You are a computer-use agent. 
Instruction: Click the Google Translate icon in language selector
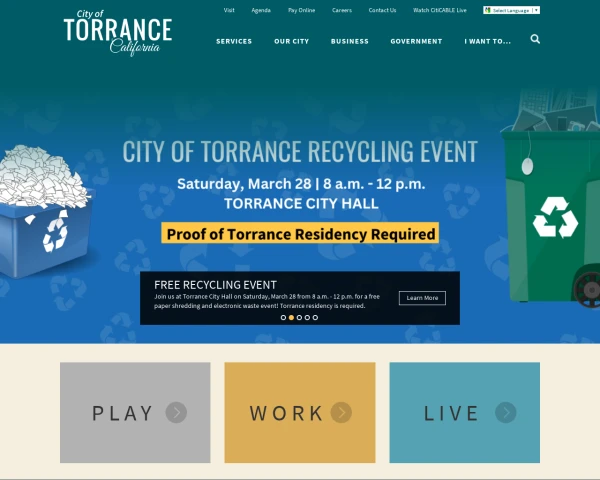click(x=488, y=10)
